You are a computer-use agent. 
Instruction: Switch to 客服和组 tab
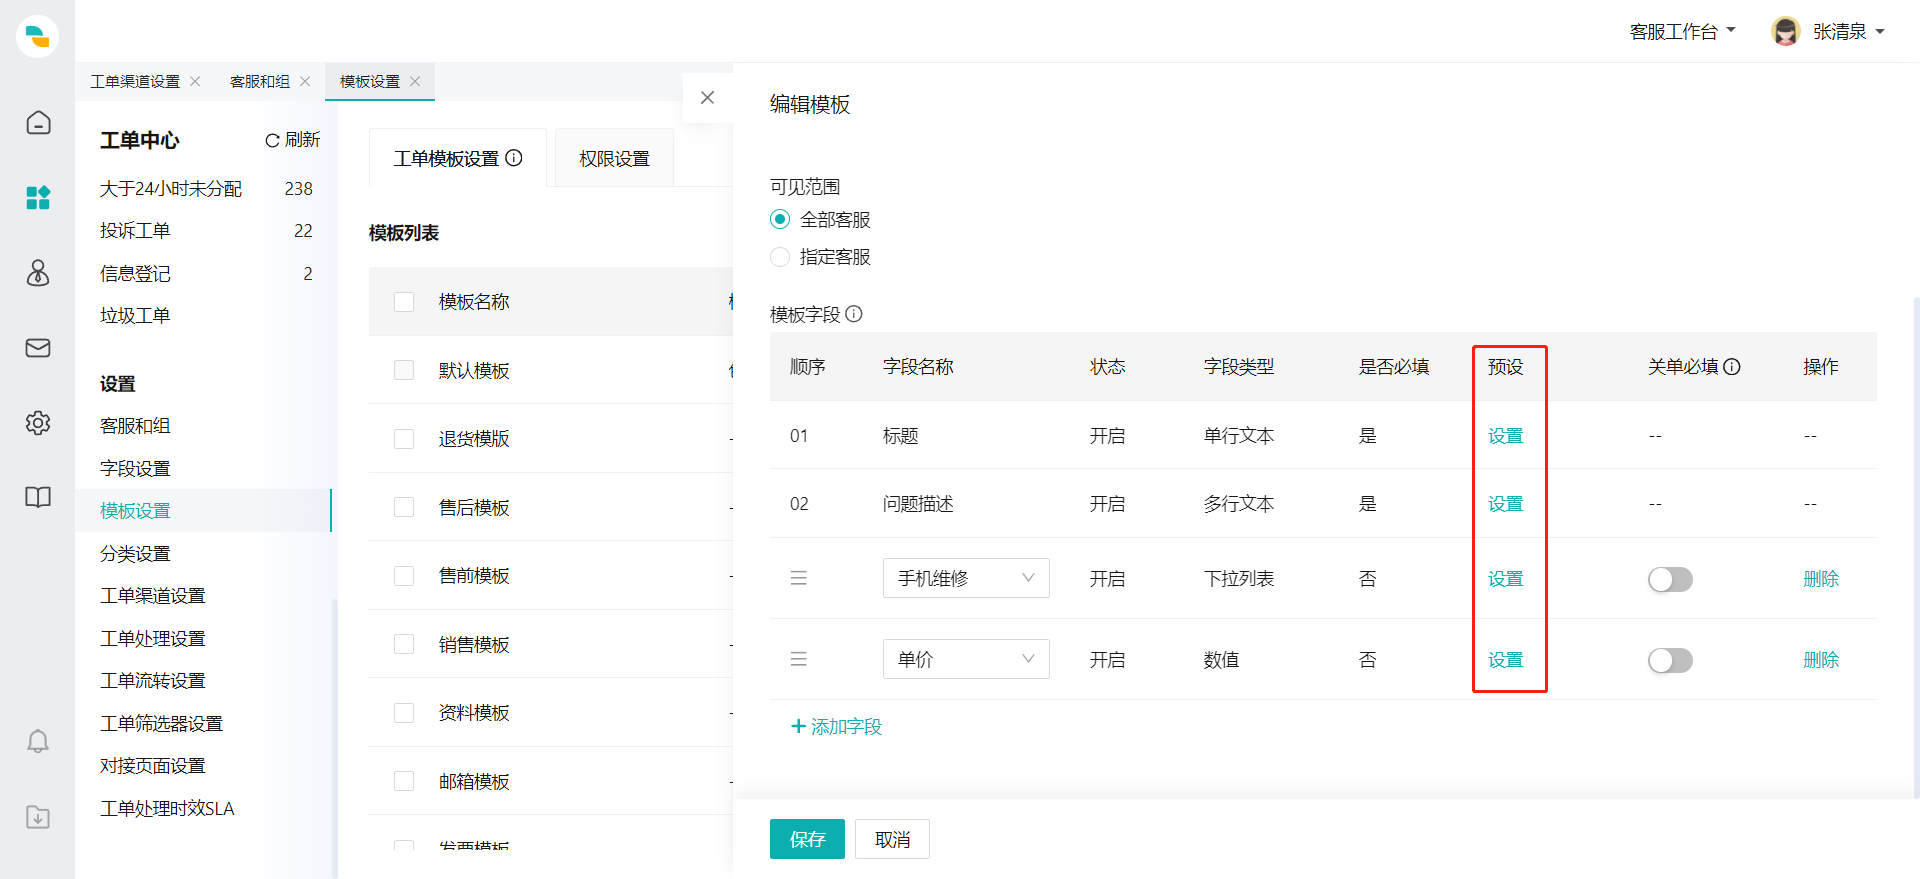260,81
